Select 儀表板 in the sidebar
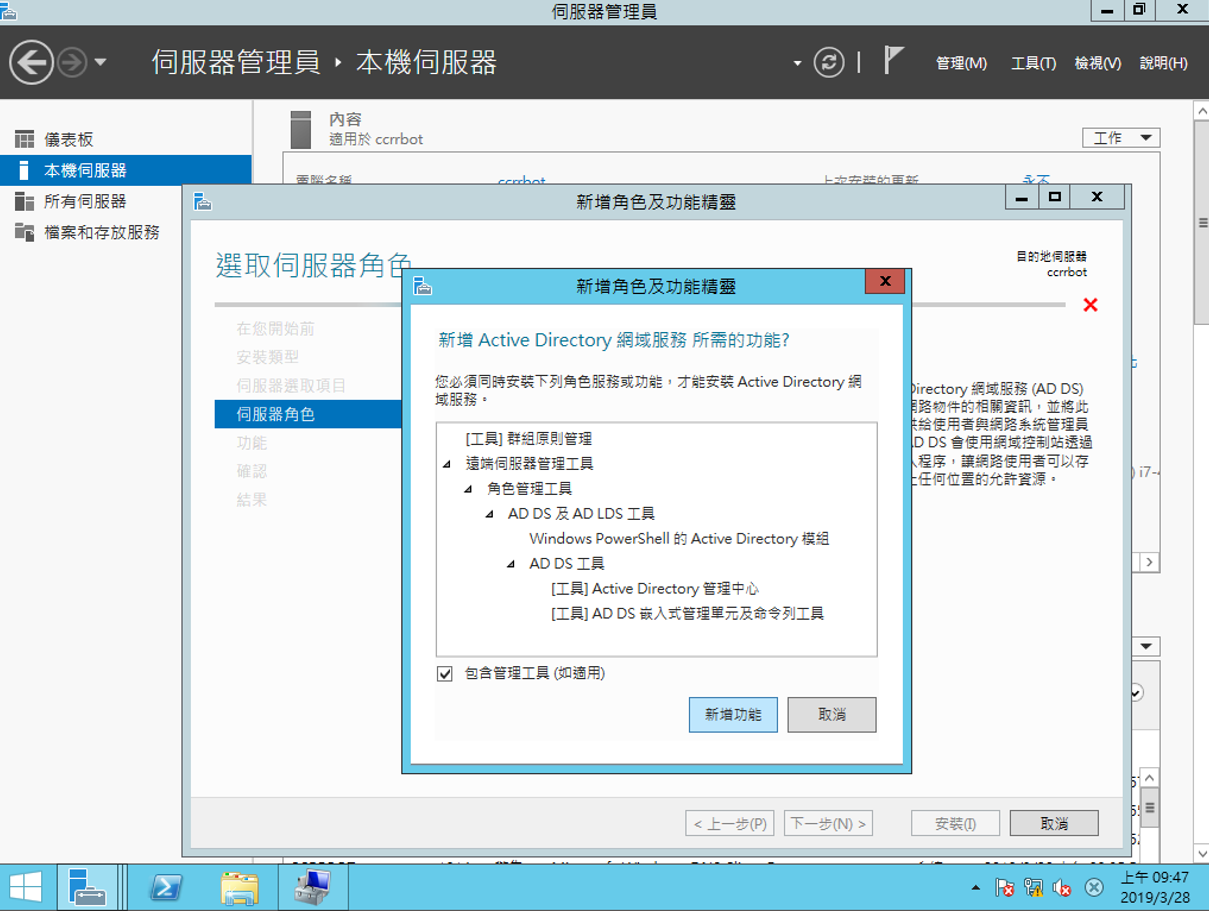 click(x=126, y=140)
